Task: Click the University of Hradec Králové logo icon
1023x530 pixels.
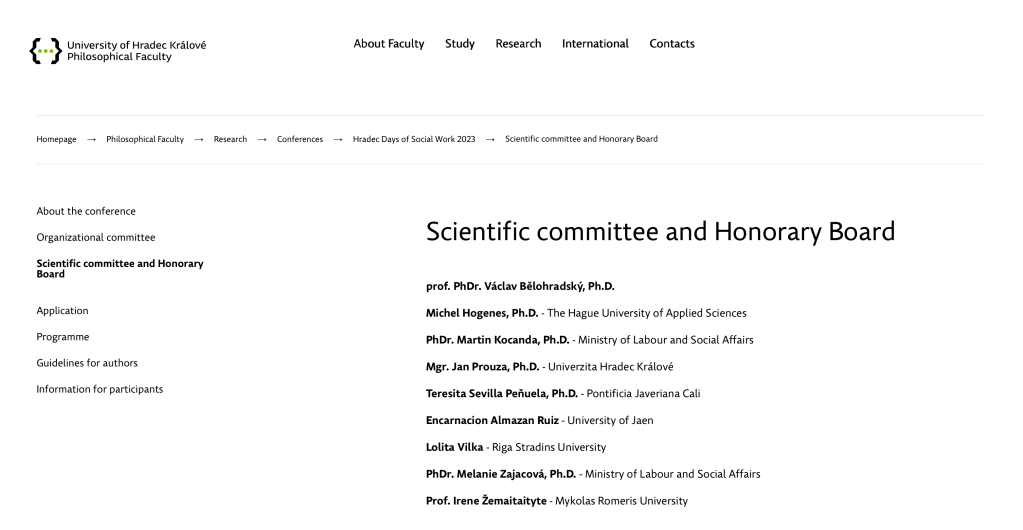Action: click(x=45, y=51)
